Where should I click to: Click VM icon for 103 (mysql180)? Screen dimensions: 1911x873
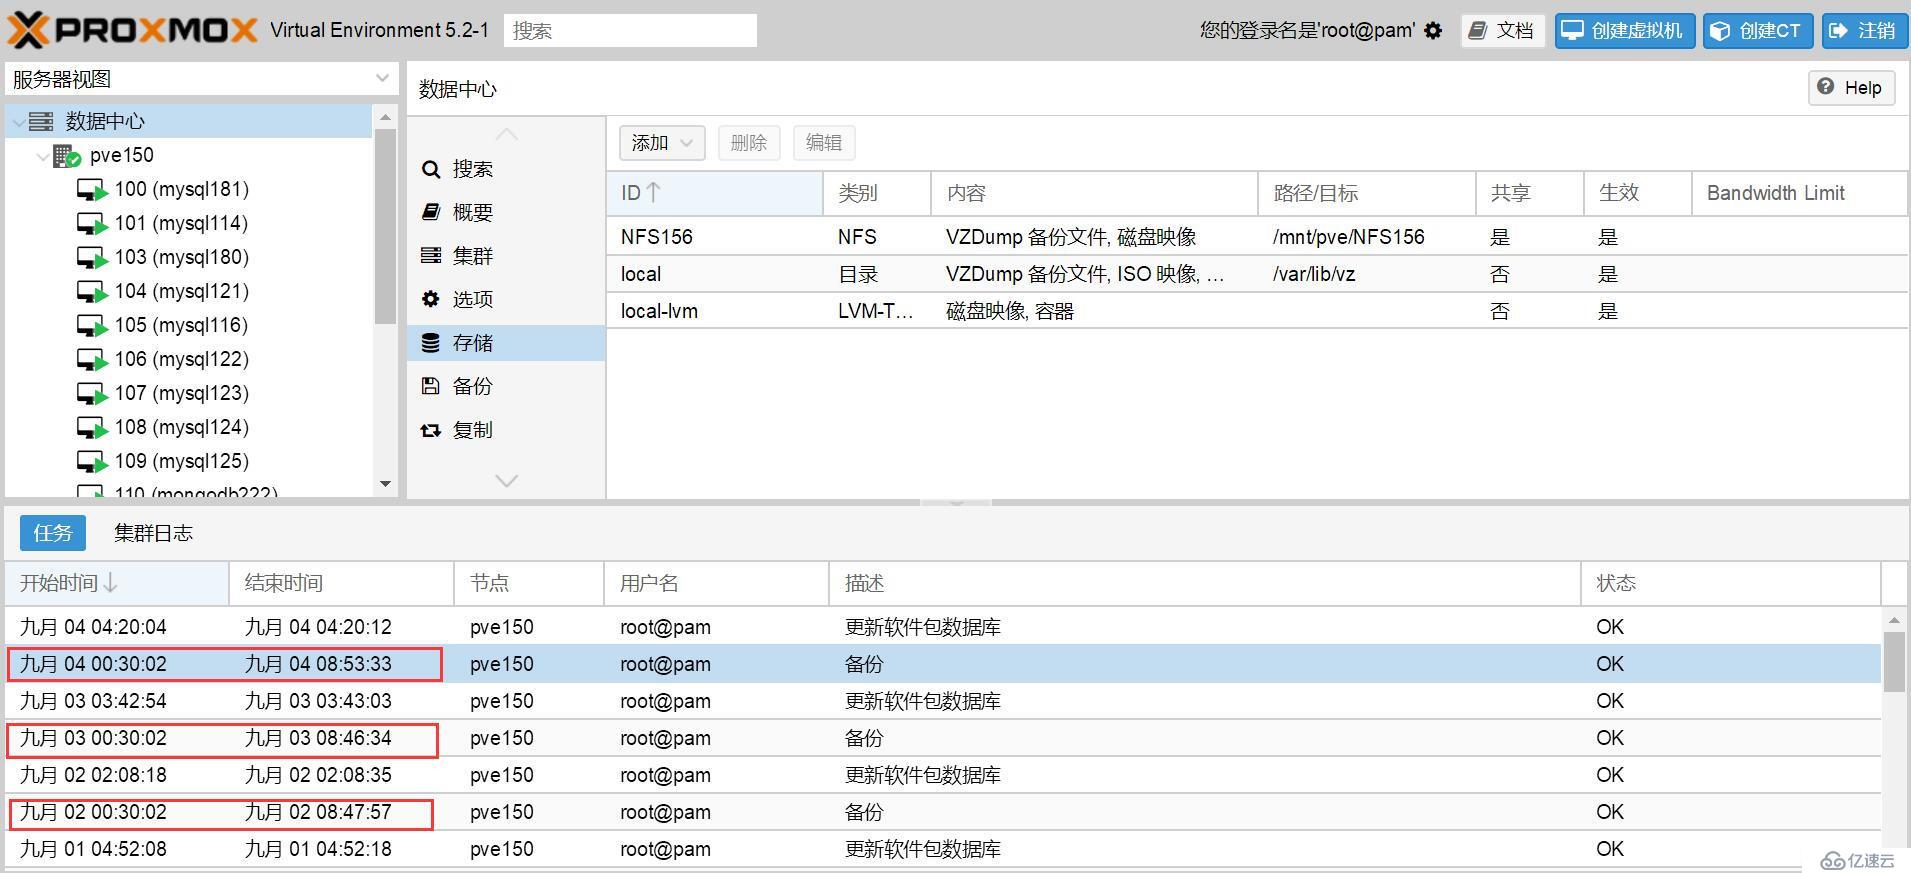[92, 258]
